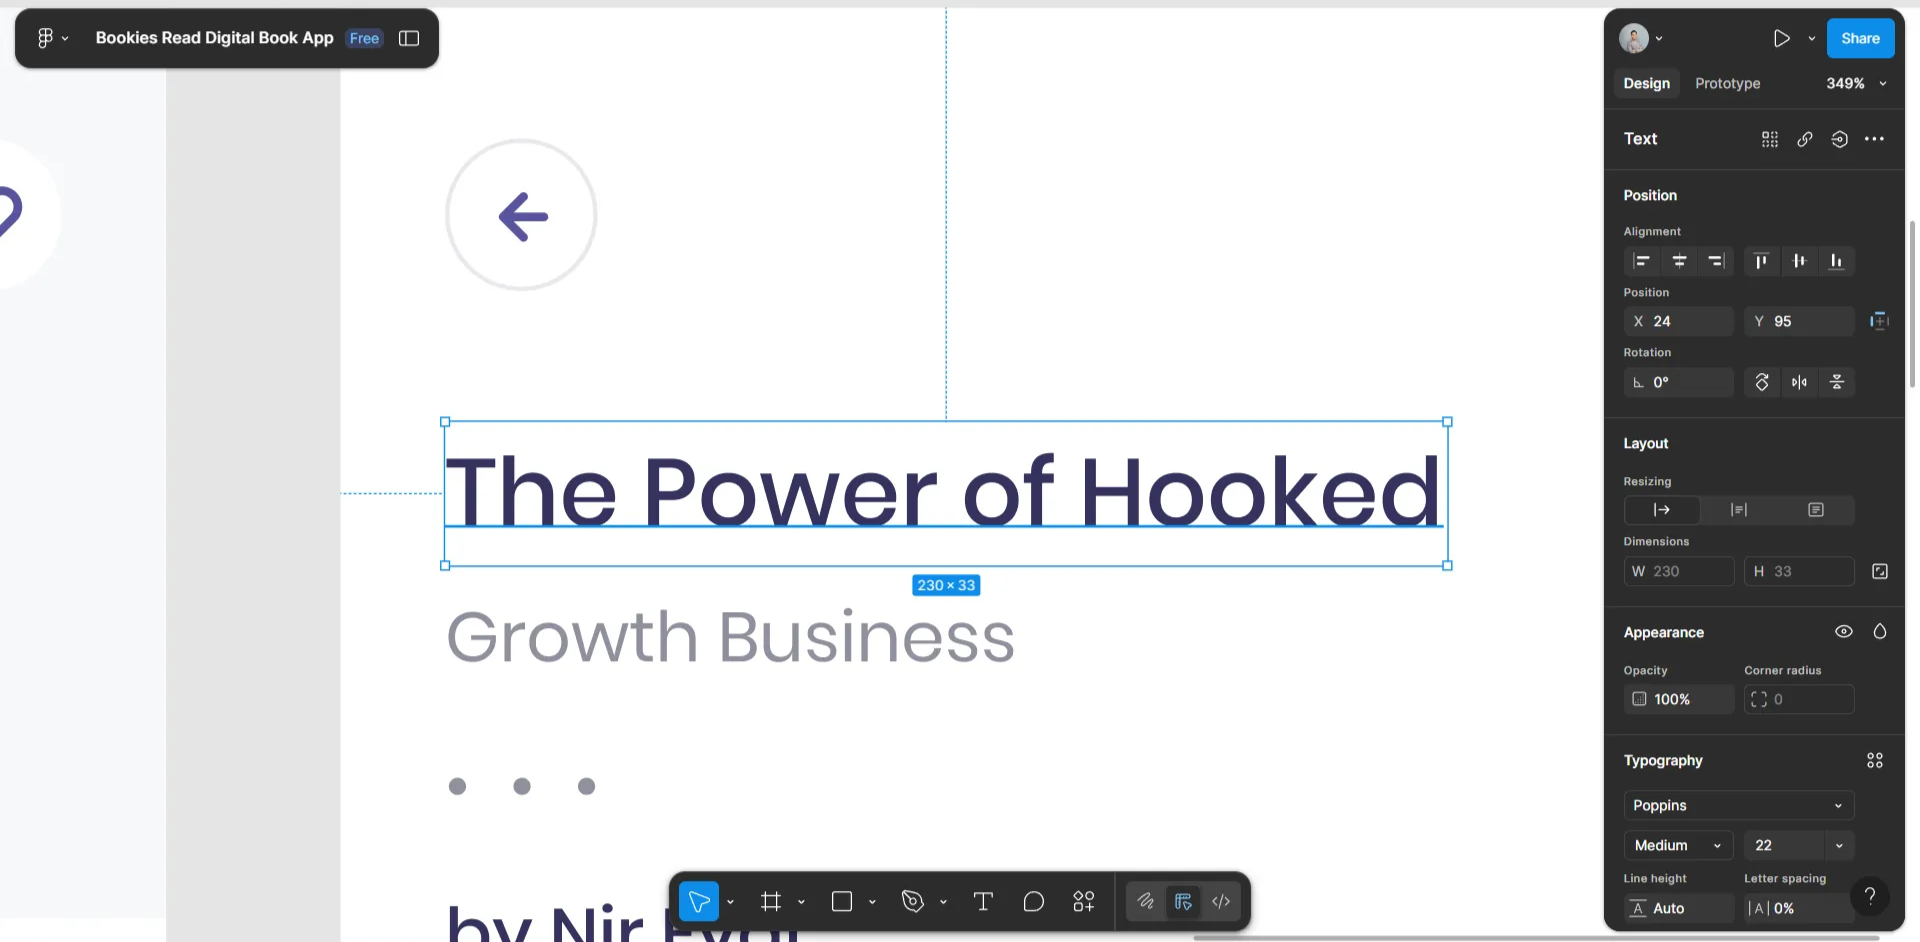Switch to the Design tab

(x=1646, y=83)
